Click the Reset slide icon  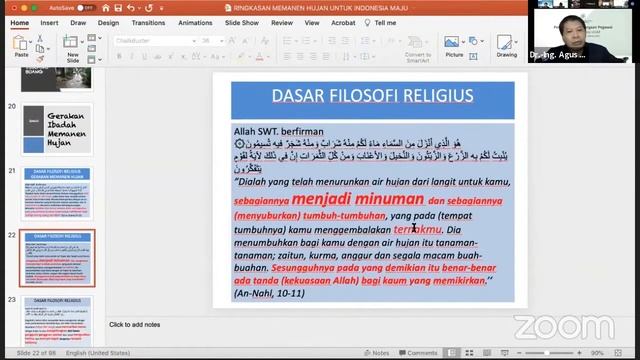click(x=92, y=49)
